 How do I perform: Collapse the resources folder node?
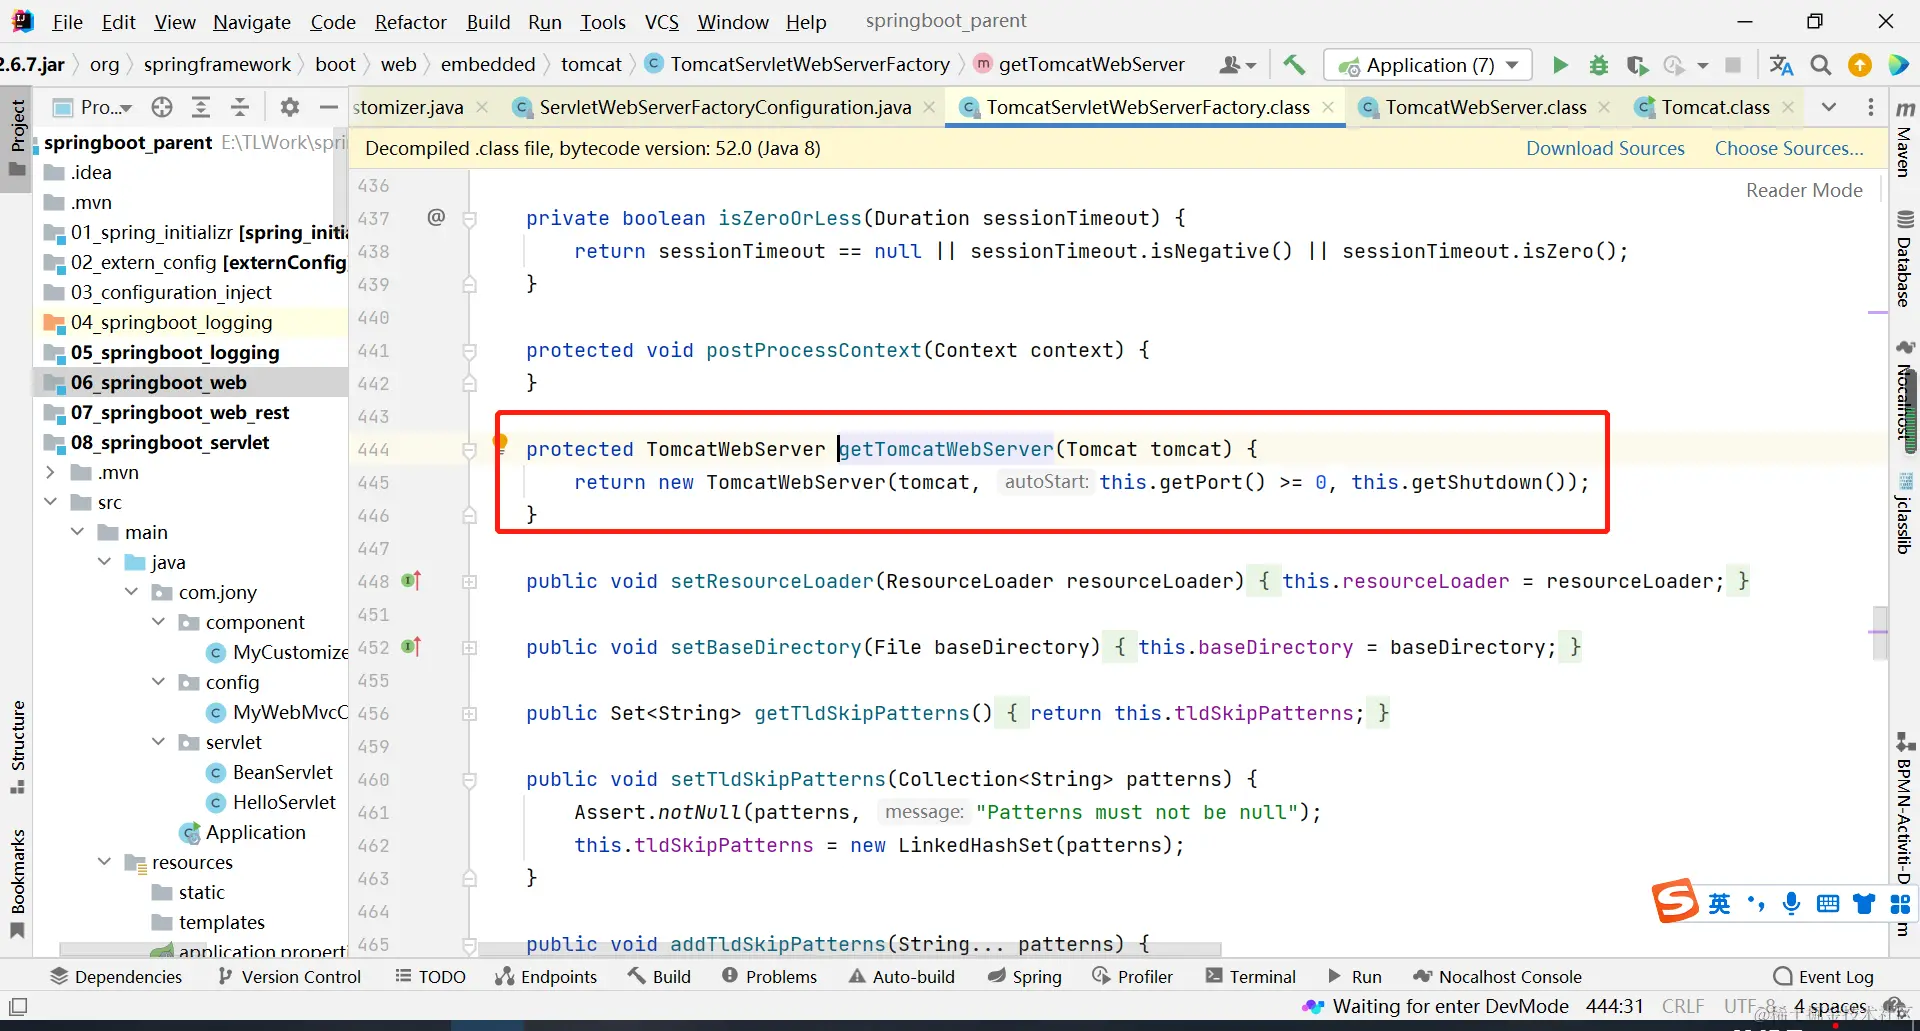(x=105, y=862)
